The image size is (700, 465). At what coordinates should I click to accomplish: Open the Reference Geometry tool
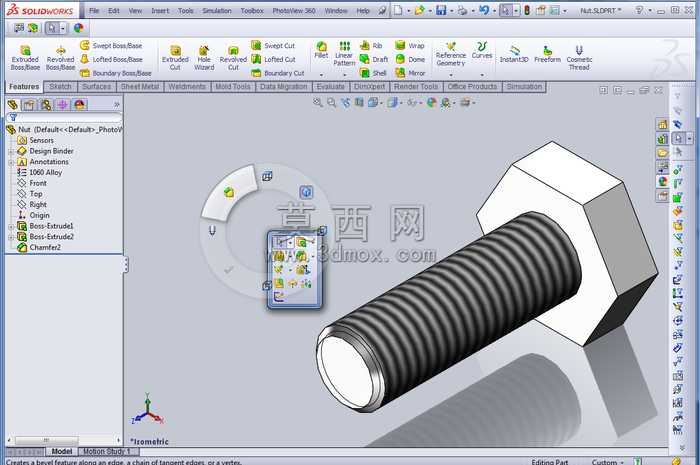tap(450, 54)
